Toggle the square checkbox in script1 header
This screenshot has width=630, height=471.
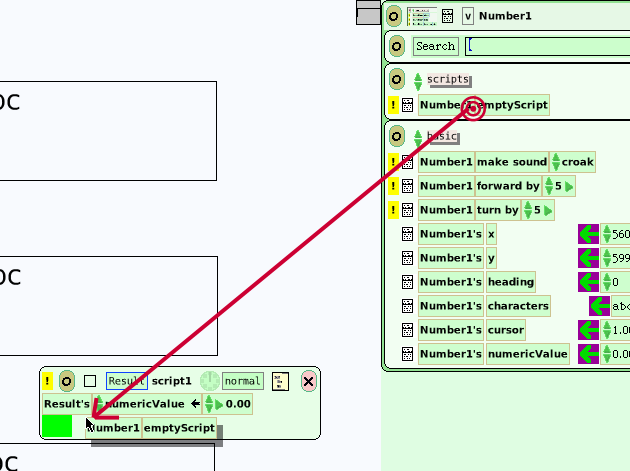[90, 381]
